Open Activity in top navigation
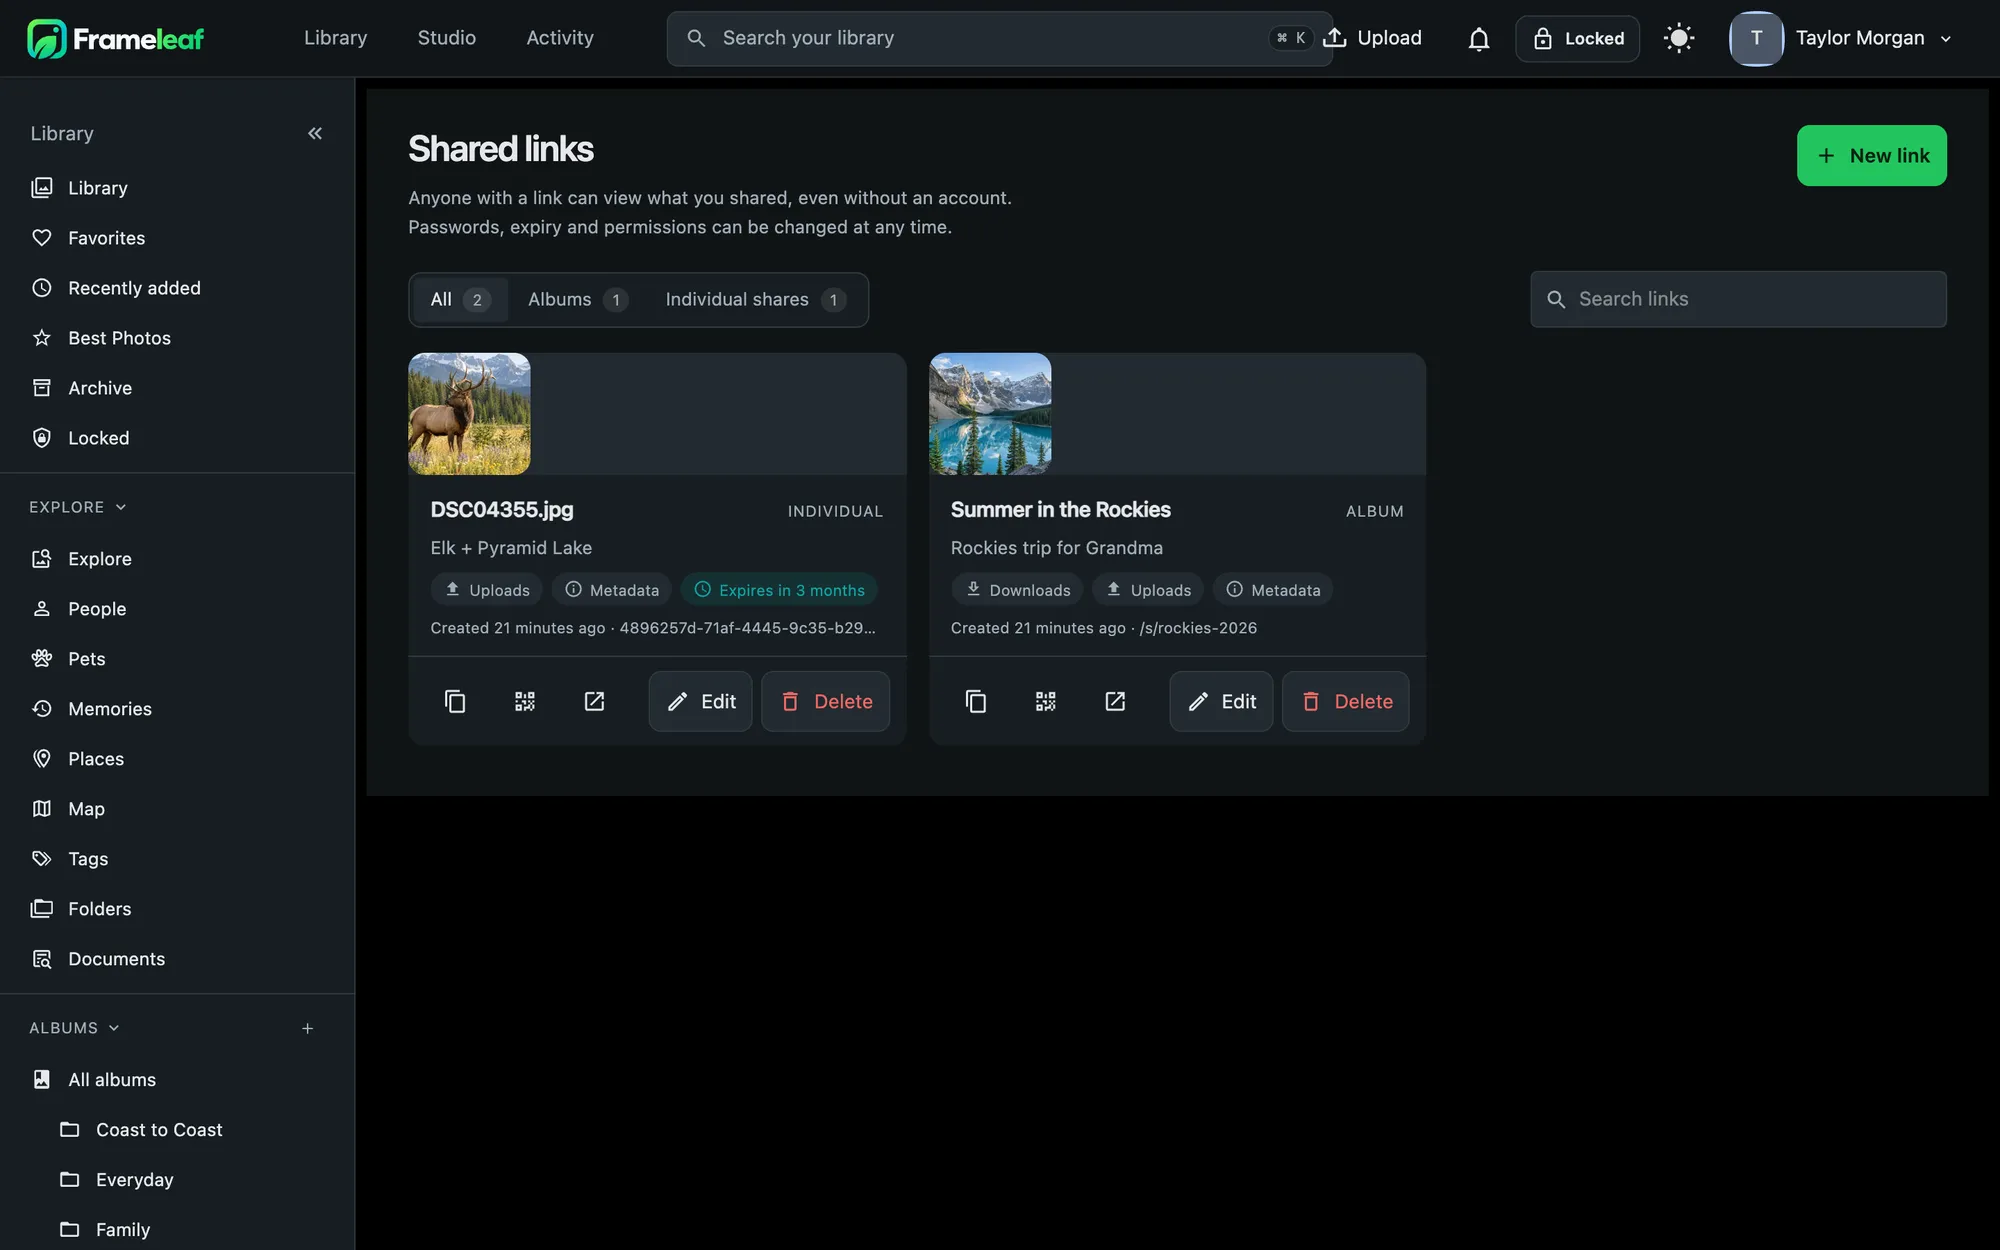Screen dimensions: 2000x1250 560,38
